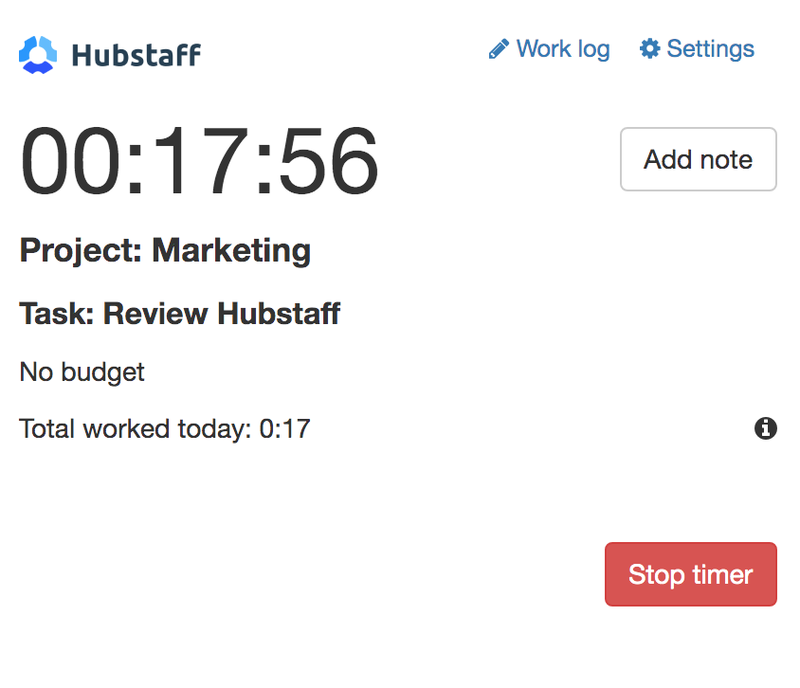Click the Marketing project name

pyautogui.click(x=231, y=251)
